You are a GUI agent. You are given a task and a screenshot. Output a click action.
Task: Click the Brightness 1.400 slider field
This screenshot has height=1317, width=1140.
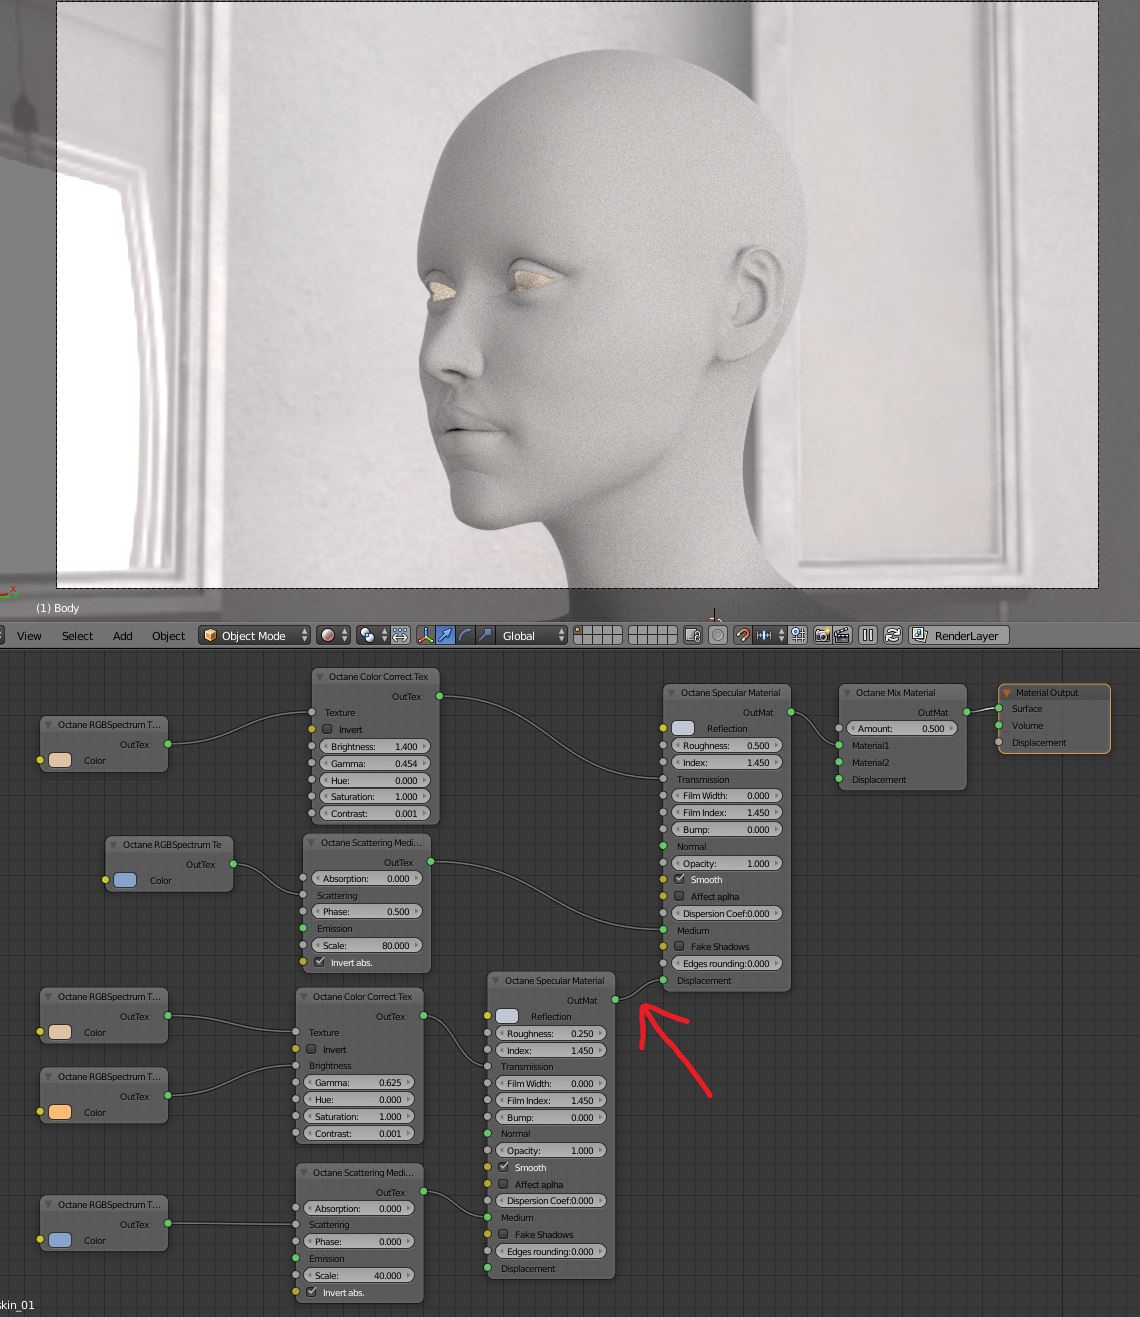tap(375, 746)
